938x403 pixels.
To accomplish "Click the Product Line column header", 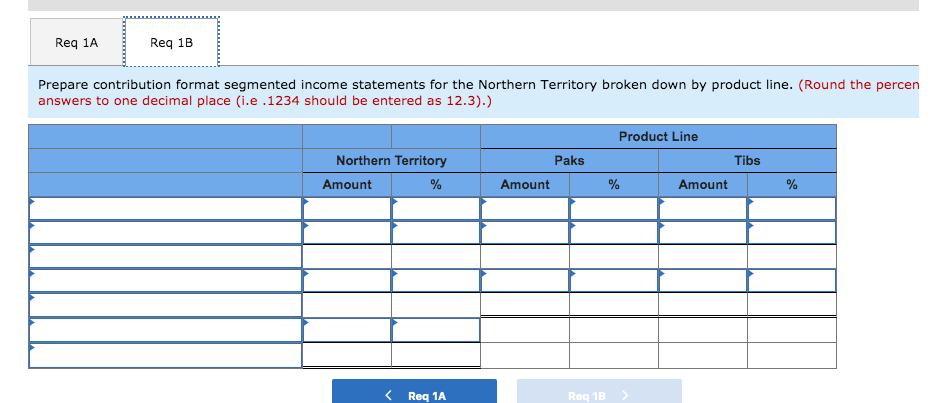I will (x=658, y=136).
